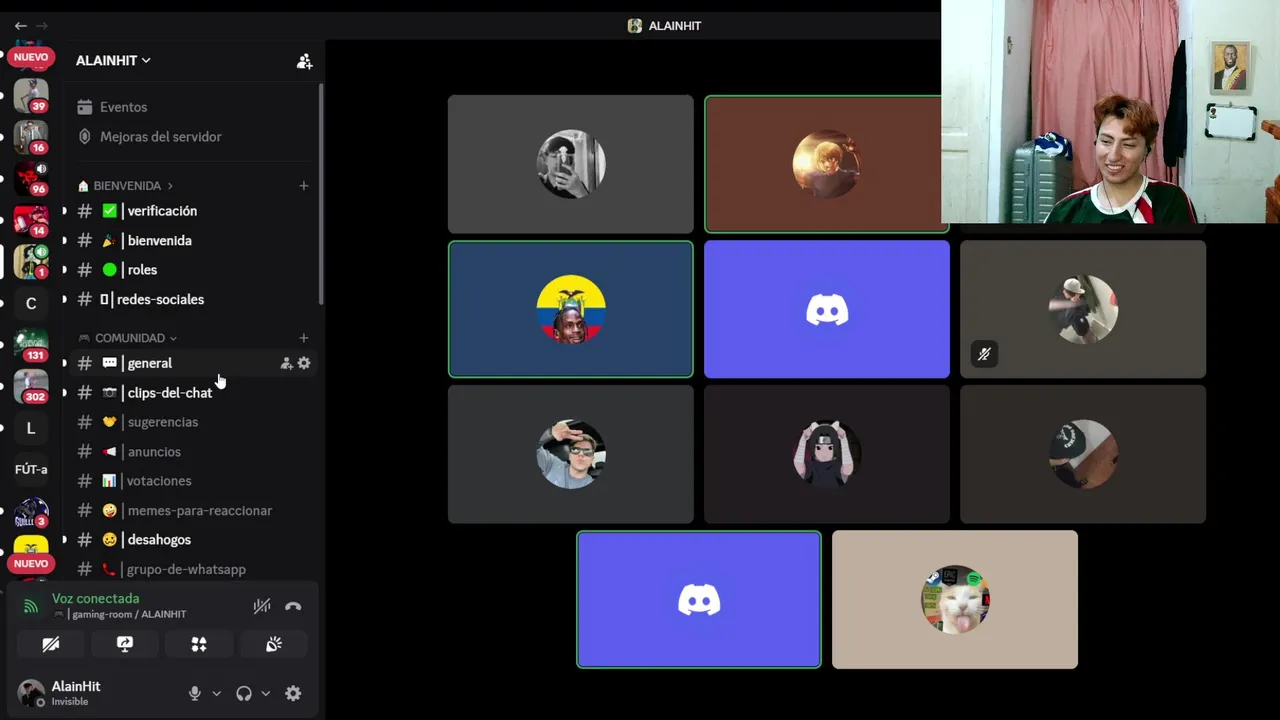Create channel in COMUNIDAD with plus icon
This screenshot has width=1280, height=720.
(x=304, y=338)
